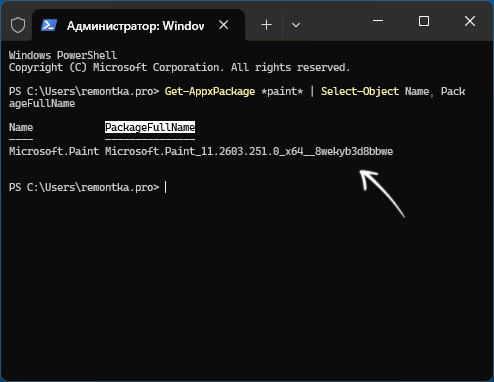This screenshot has width=494, height=382.
Task: Open a new tab with the plus icon
Action: click(266, 25)
